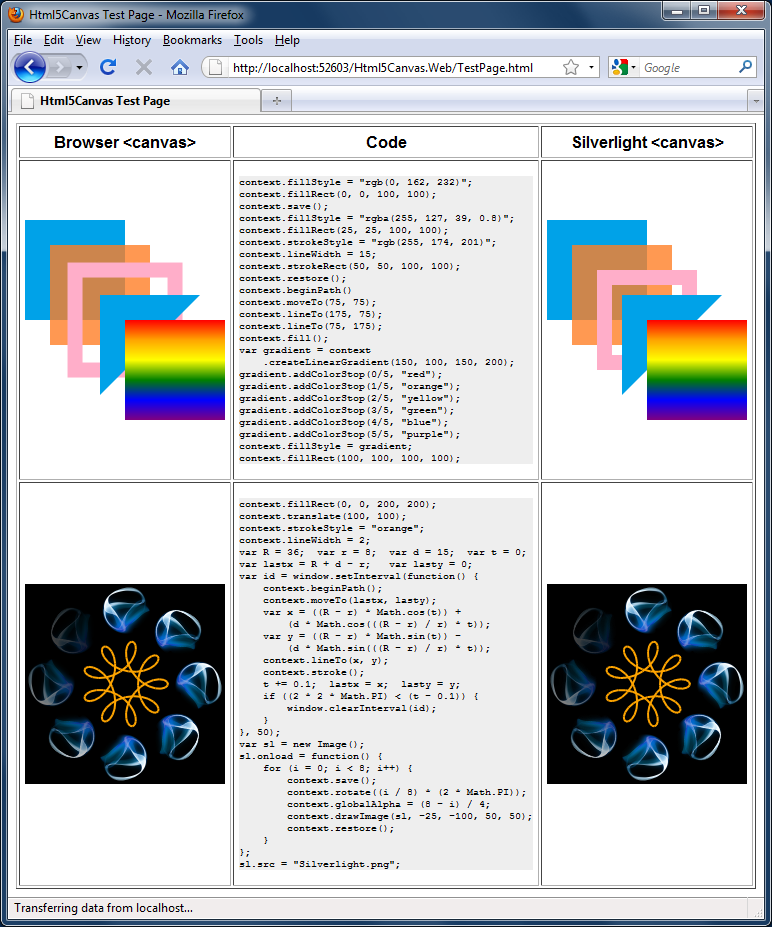
Task: Open the Google search engine selector
Action: pyautogui.click(x=624, y=67)
